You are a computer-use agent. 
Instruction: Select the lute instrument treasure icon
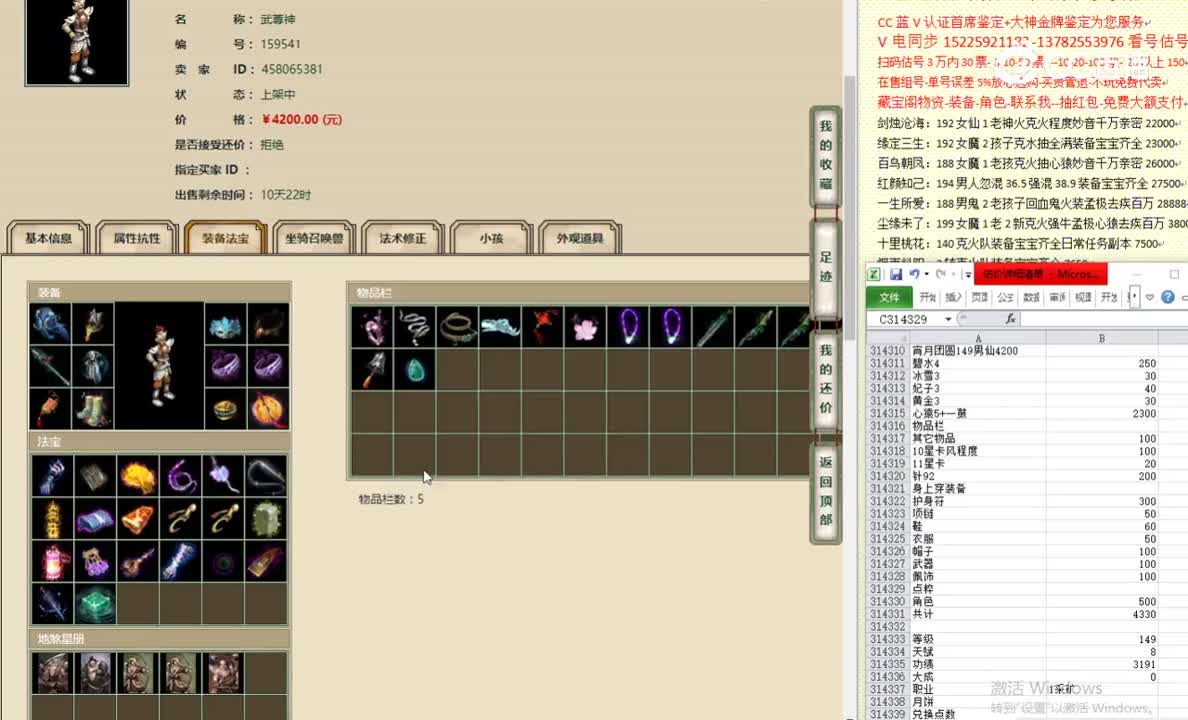[x=137, y=562]
